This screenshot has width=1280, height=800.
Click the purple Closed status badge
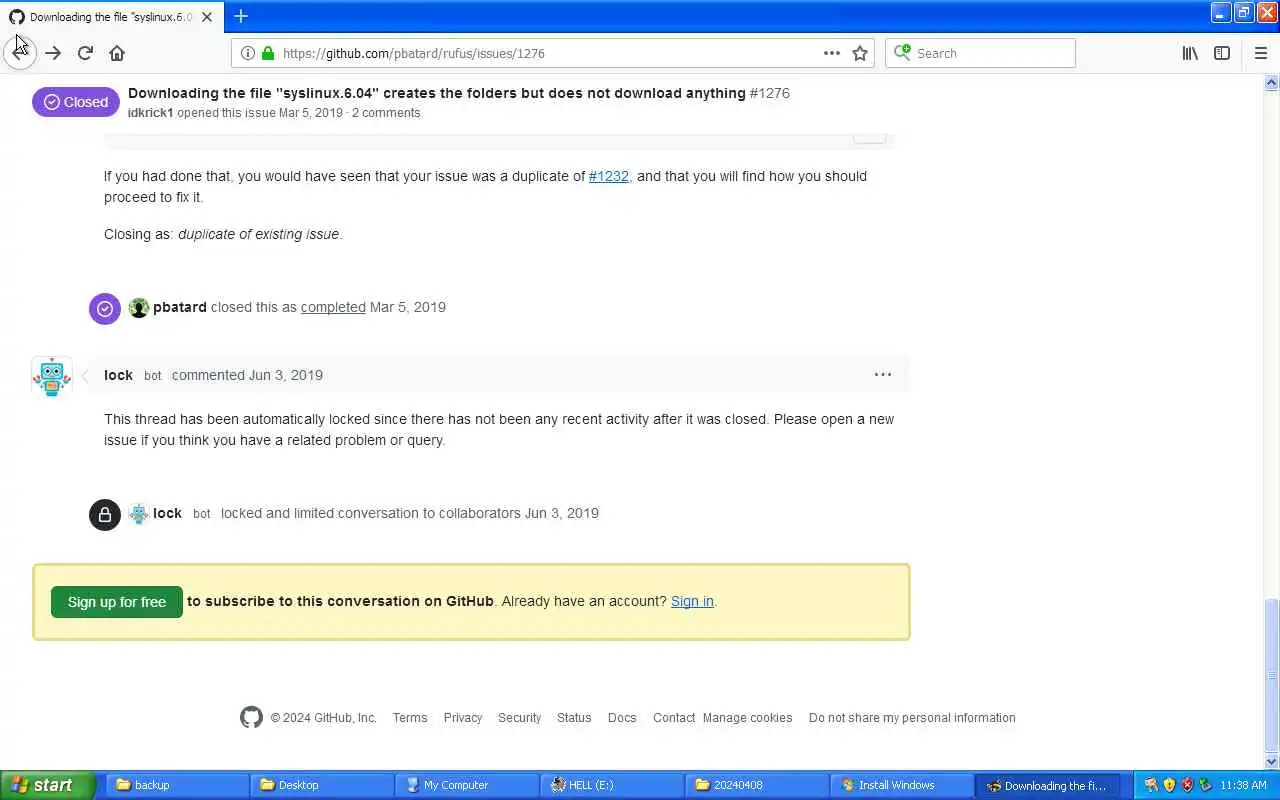click(76, 102)
